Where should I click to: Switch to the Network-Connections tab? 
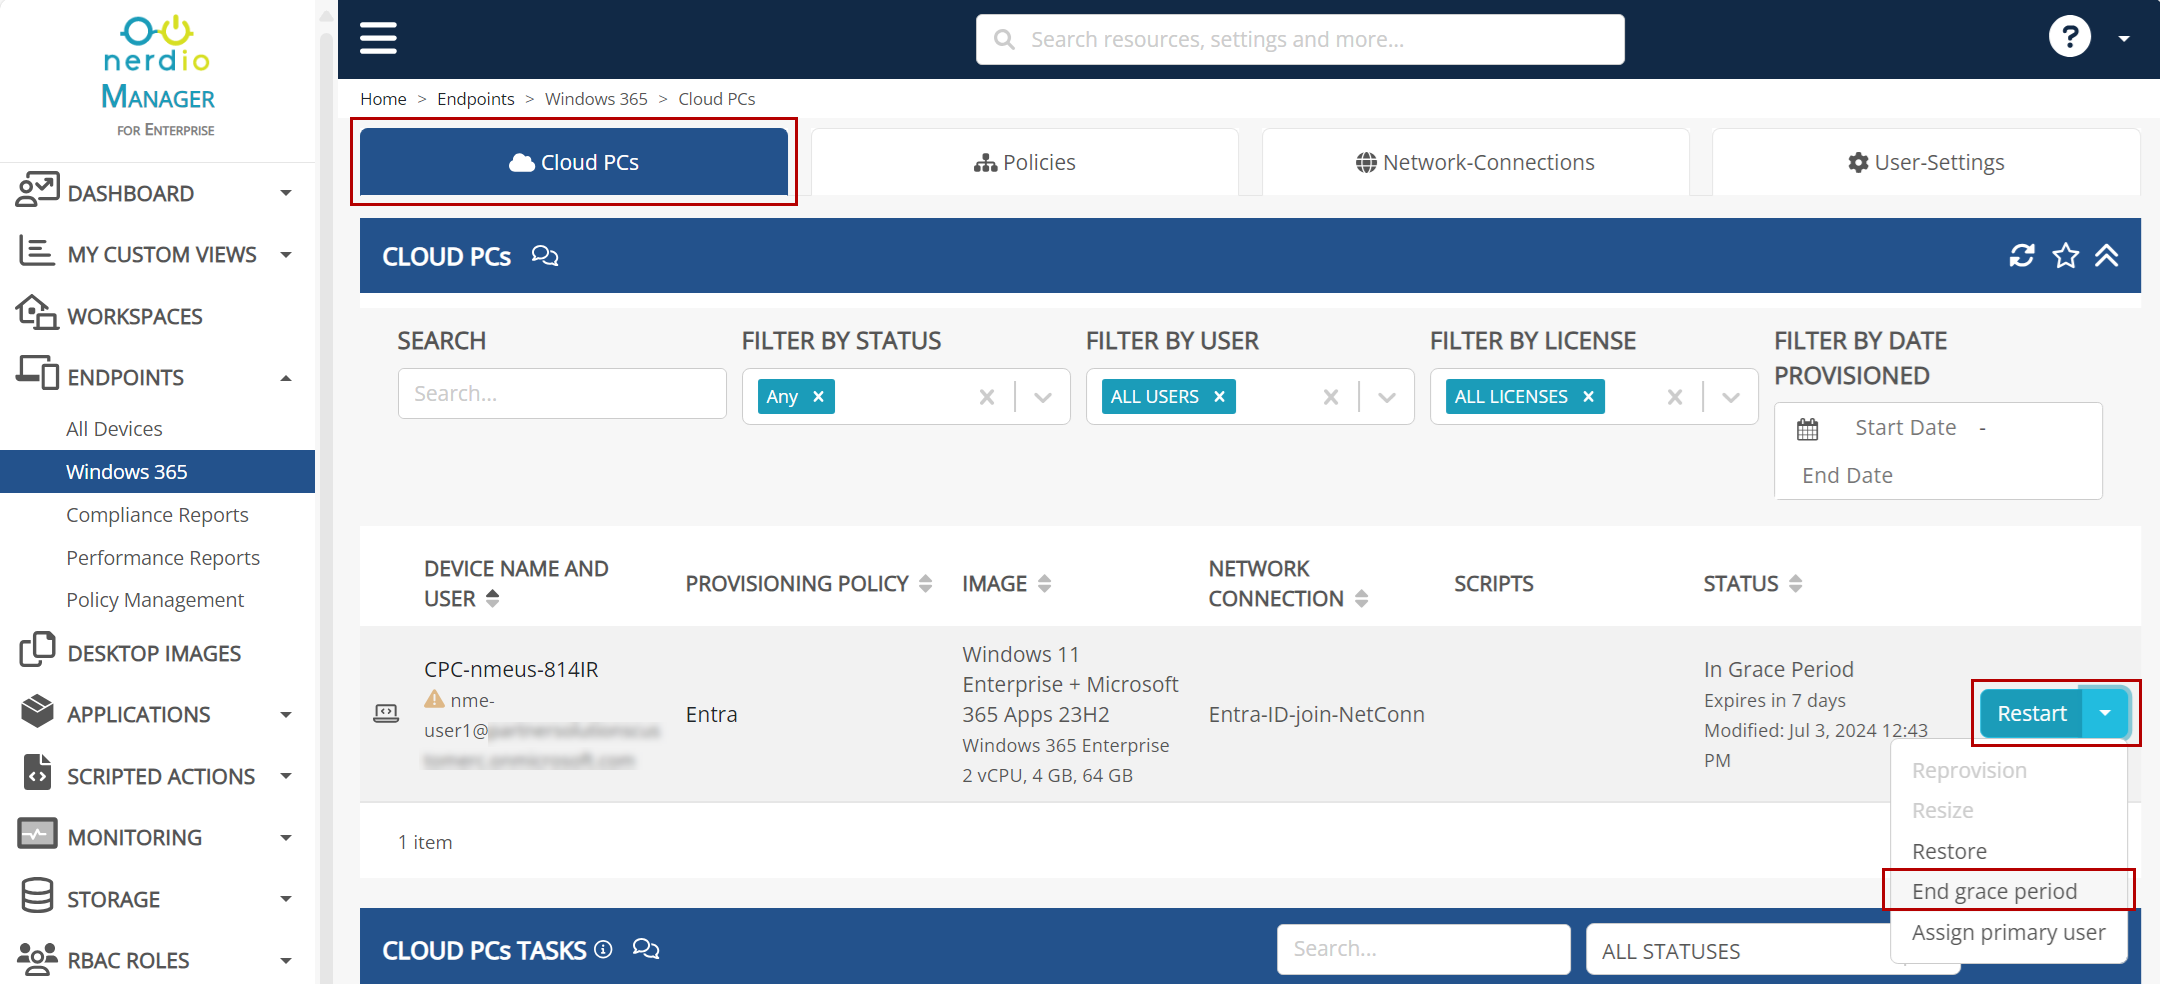tap(1476, 162)
